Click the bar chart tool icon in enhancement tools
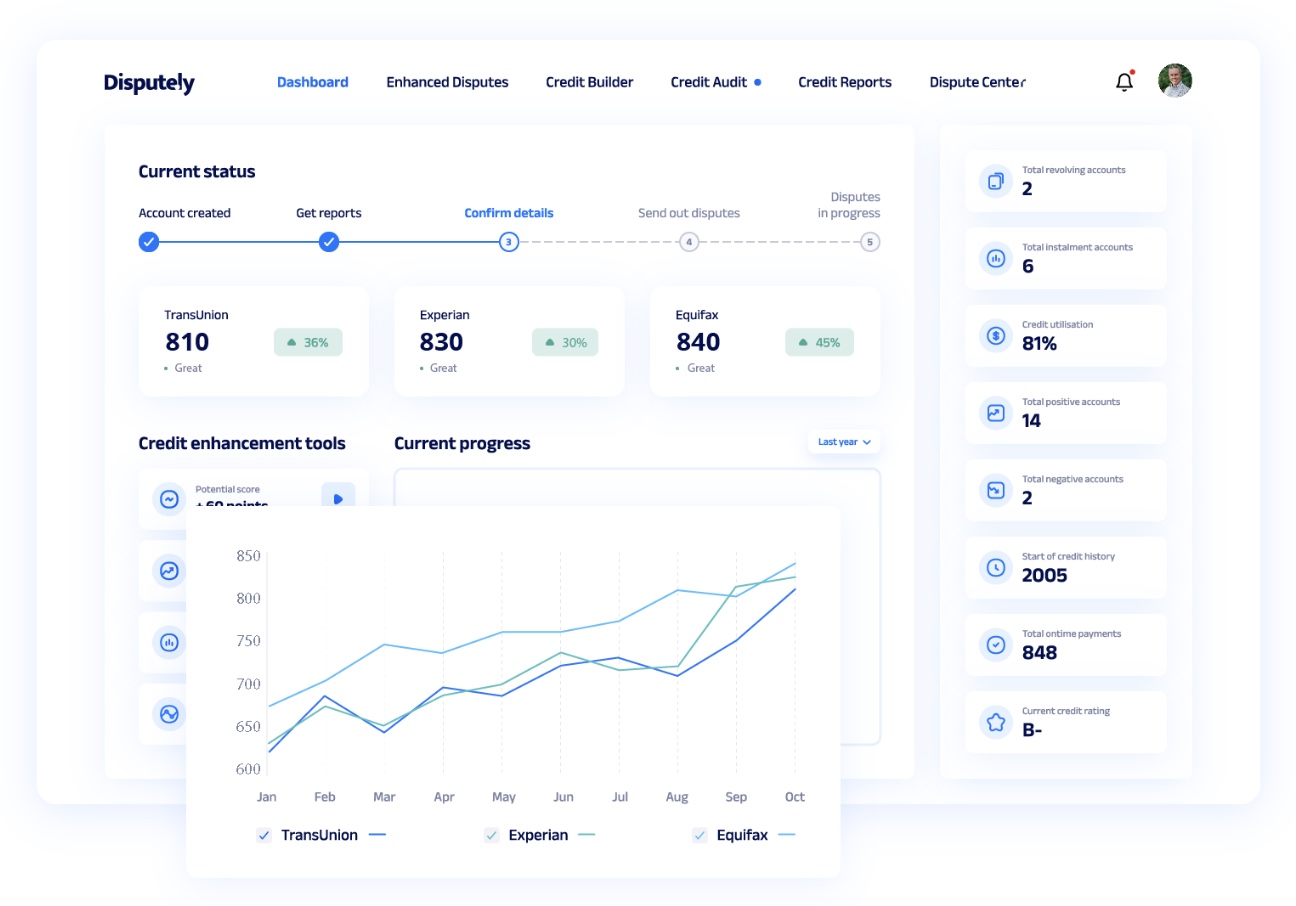This screenshot has height=906, width=1296. click(x=169, y=642)
